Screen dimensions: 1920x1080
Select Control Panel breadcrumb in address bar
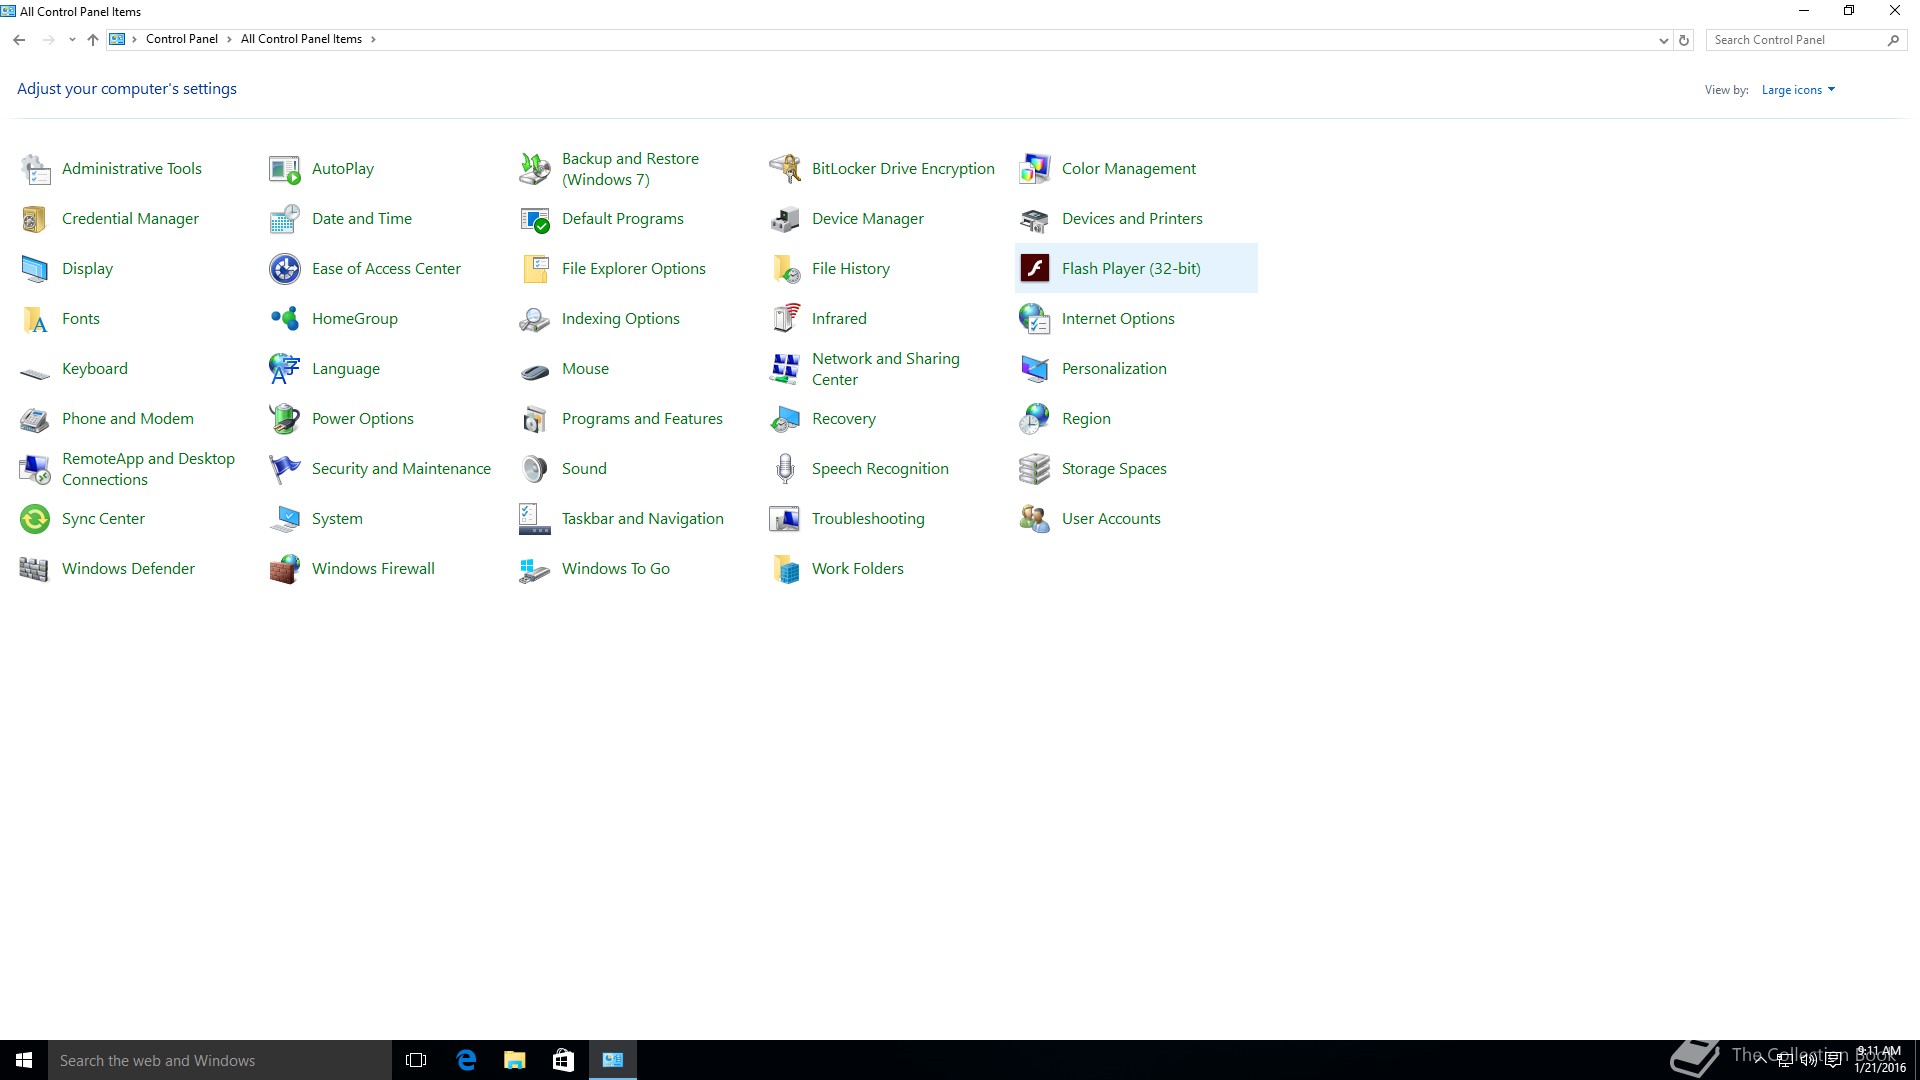click(182, 40)
